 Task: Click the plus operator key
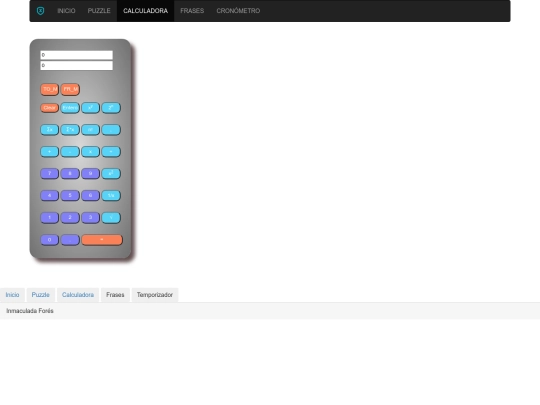49,152
